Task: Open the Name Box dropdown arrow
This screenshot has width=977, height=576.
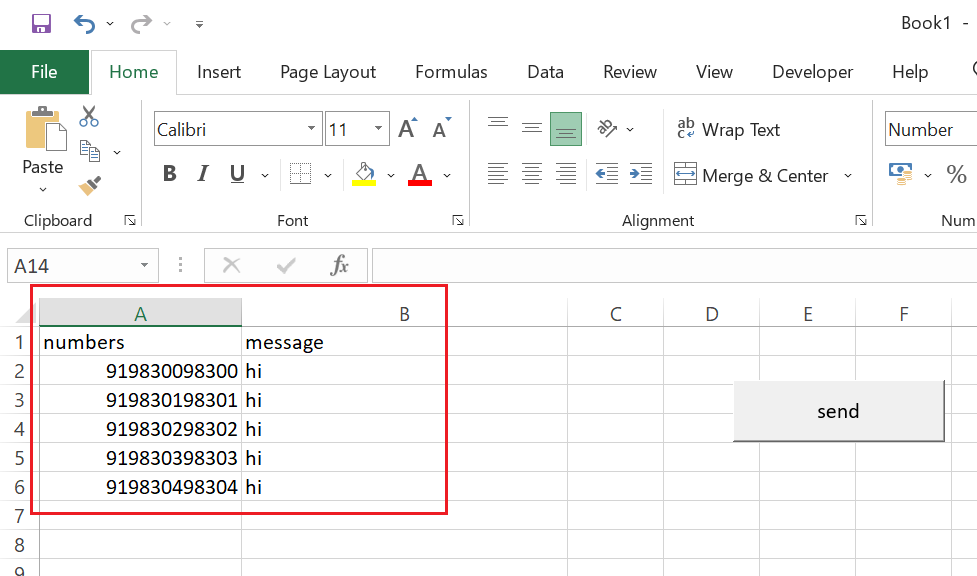Action: click(145, 266)
